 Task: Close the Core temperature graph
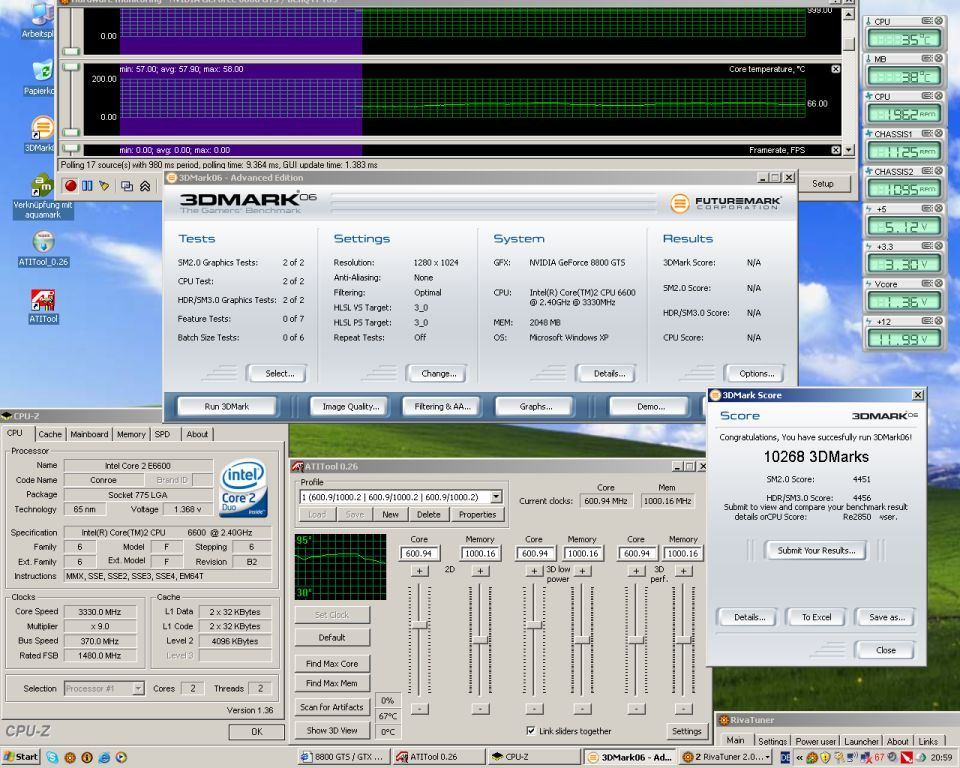pos(836,69)
